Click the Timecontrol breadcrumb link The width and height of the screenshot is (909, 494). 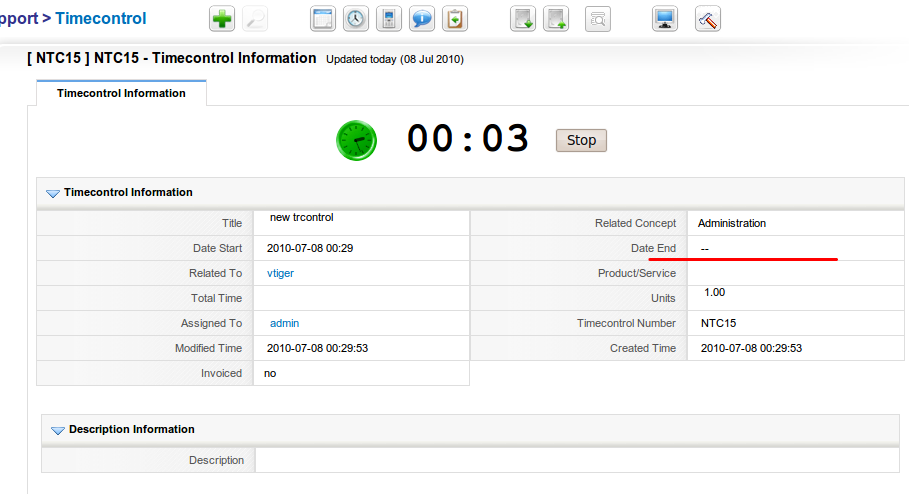[100, 18]
